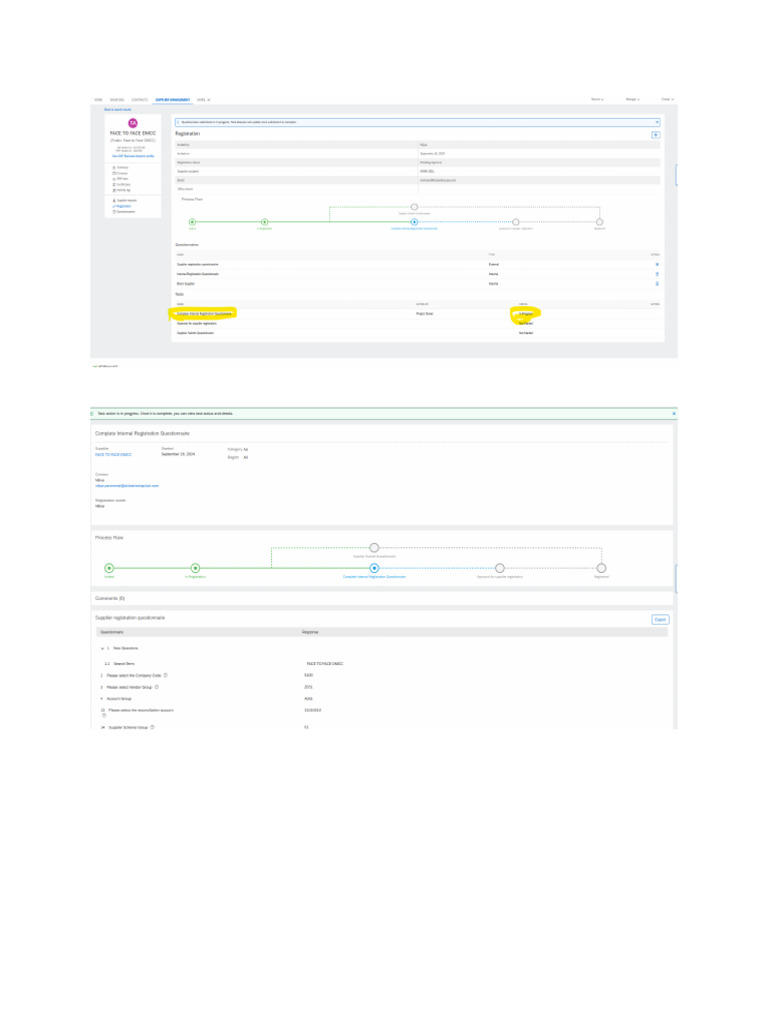
Task: Close the green task-in-progress notification banner
Action: pyautogui.click(x=673, y=413)
